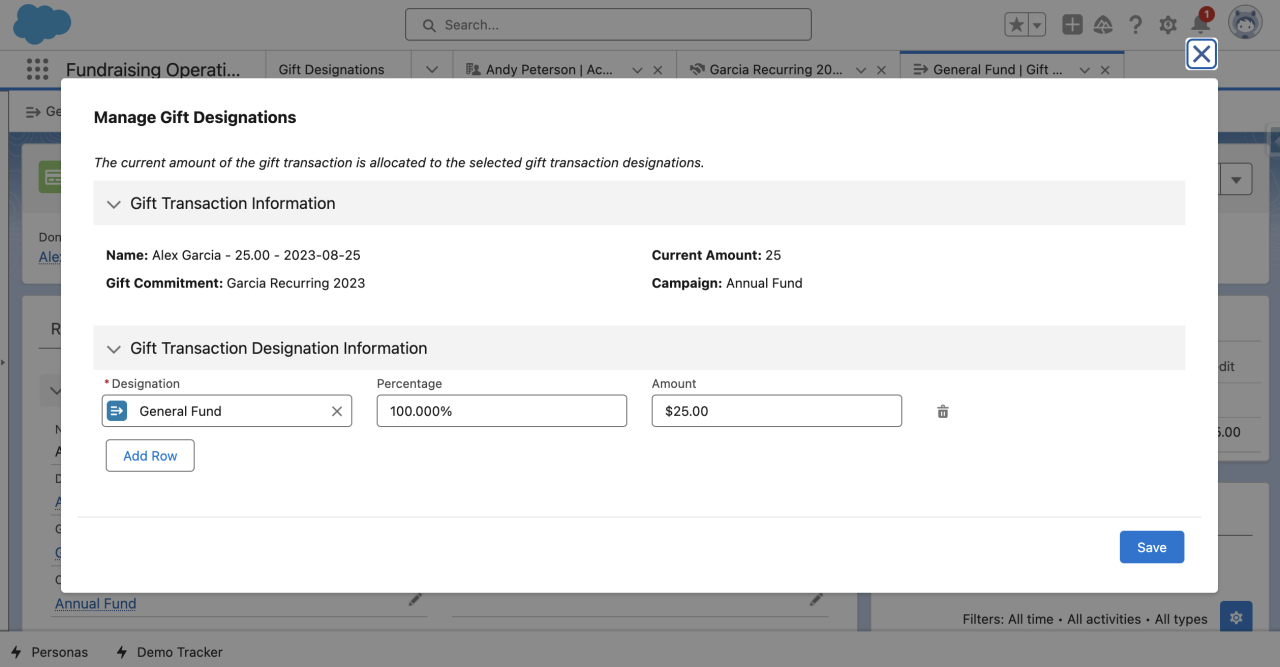Image resolution: width=1280 pixels, height=667 pixels.
Task: Close the Manage Gift Designations dialog
Action: [x=1201, y=54]
